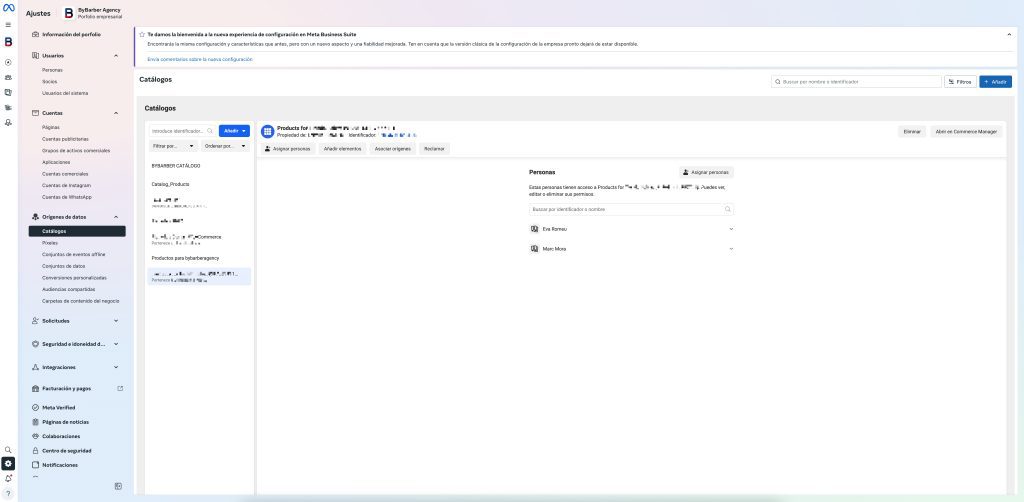Go to Personas in the sidebar

coord(52,70)
